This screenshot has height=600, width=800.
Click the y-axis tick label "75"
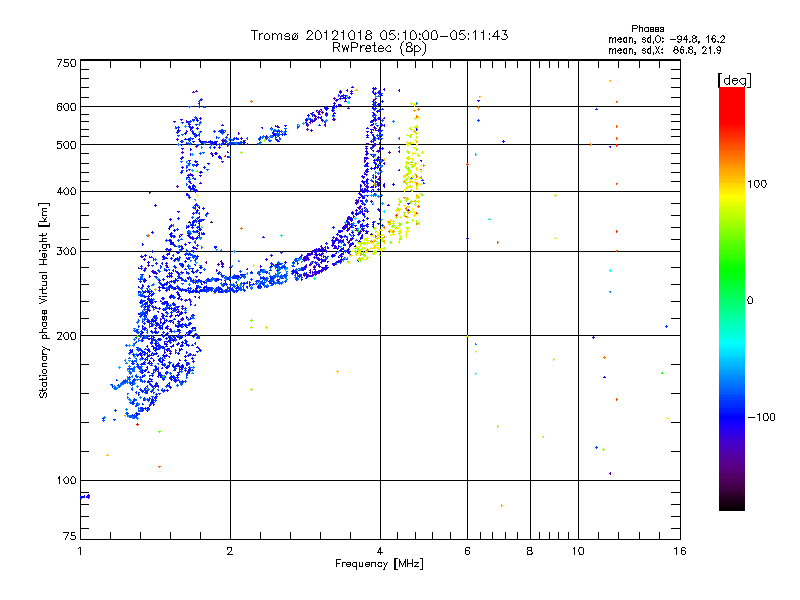point(70,536)
